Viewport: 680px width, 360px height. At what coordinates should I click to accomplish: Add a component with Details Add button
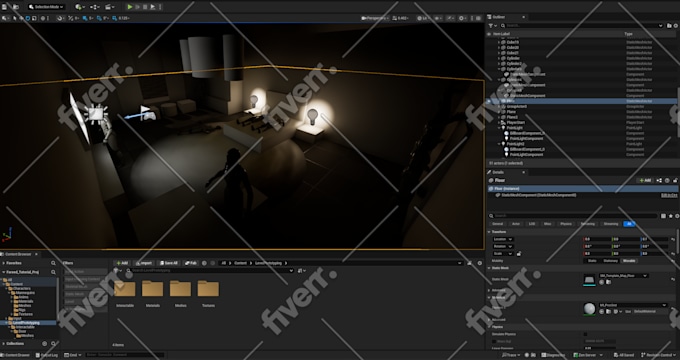pos(645,180)
